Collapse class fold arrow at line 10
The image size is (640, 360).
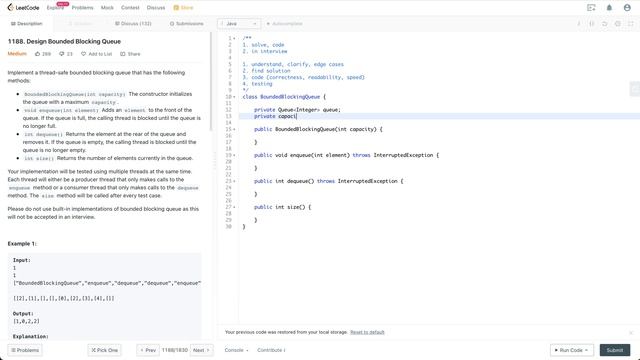234,97
